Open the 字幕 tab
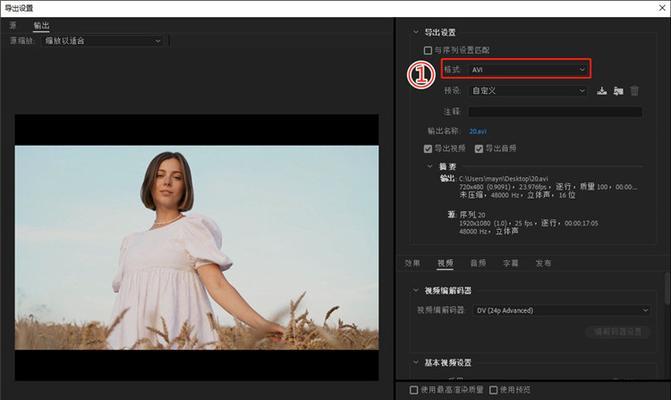671x400 pixels. point(511,263)
